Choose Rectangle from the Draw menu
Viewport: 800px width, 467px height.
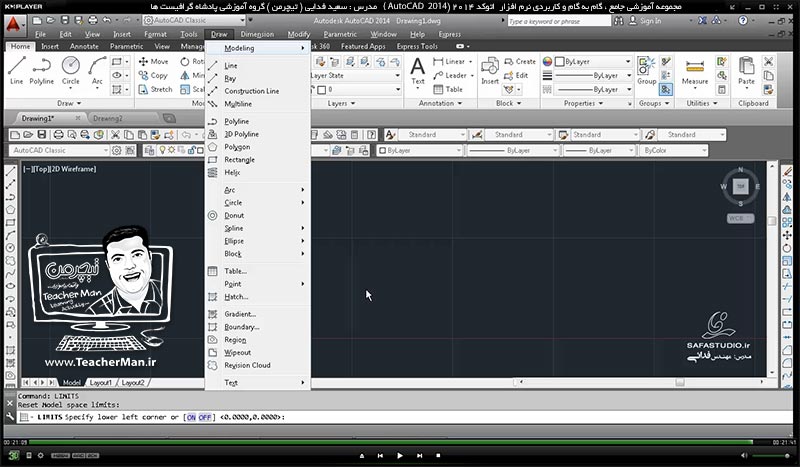pyautogui.click(x=258, y=159)
